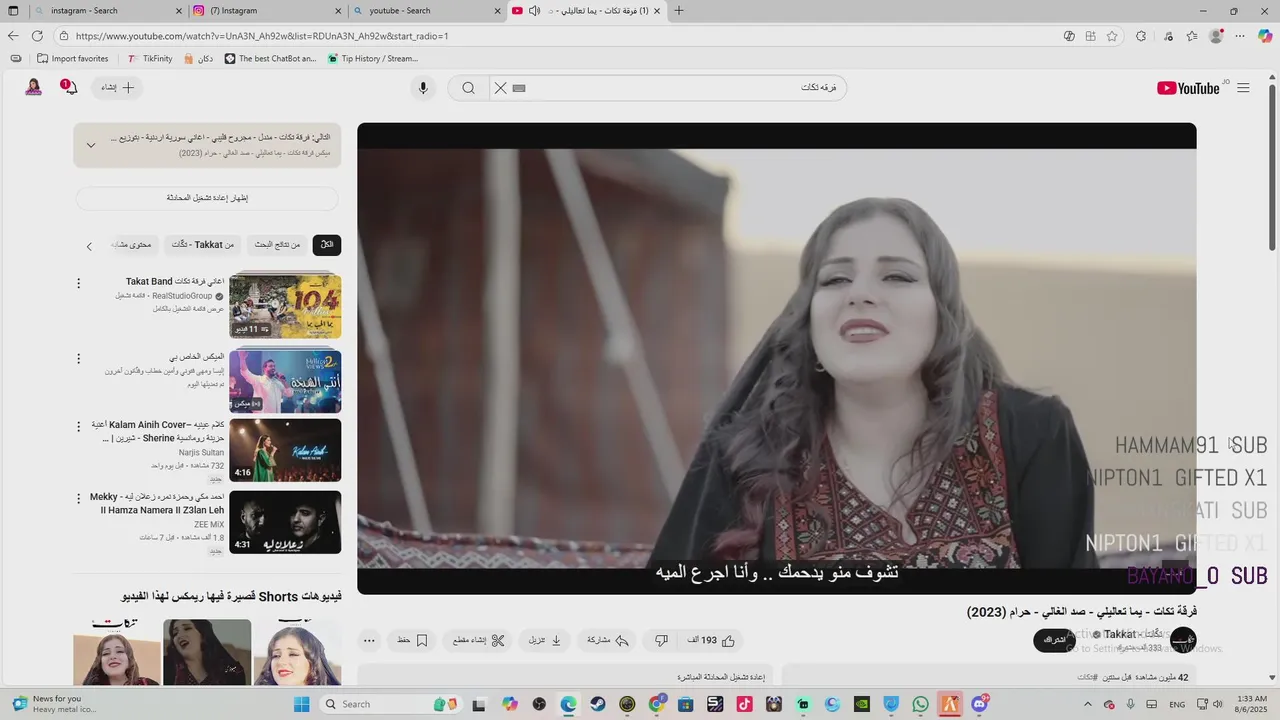Open the Windows Start button
The width and height of the screenshot is (1280, 720).
pos(301,704)
